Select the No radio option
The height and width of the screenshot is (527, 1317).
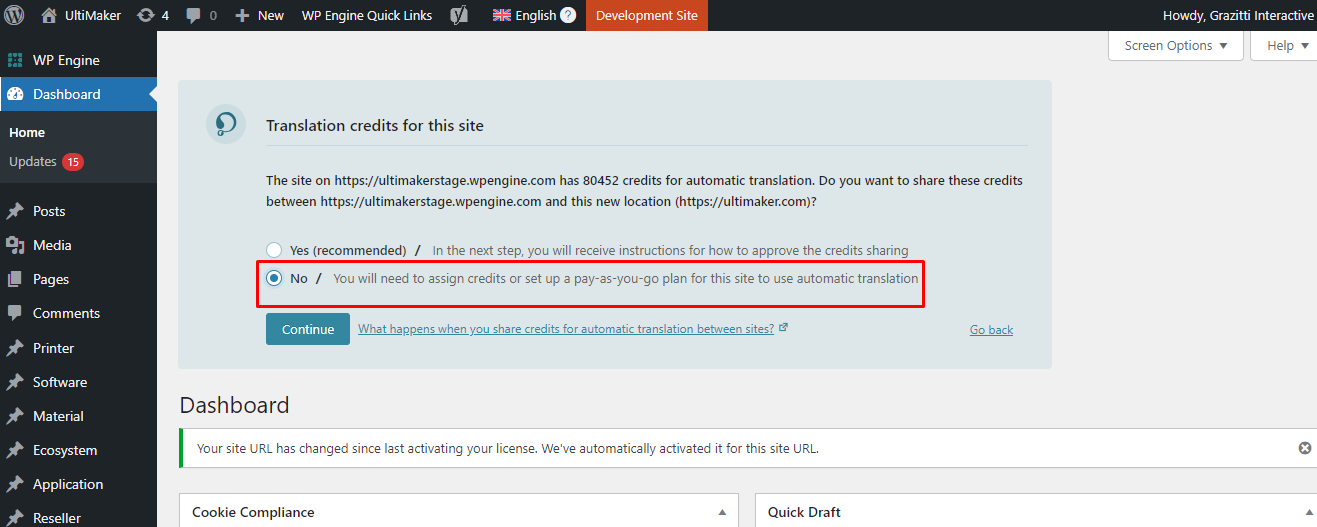274,278
